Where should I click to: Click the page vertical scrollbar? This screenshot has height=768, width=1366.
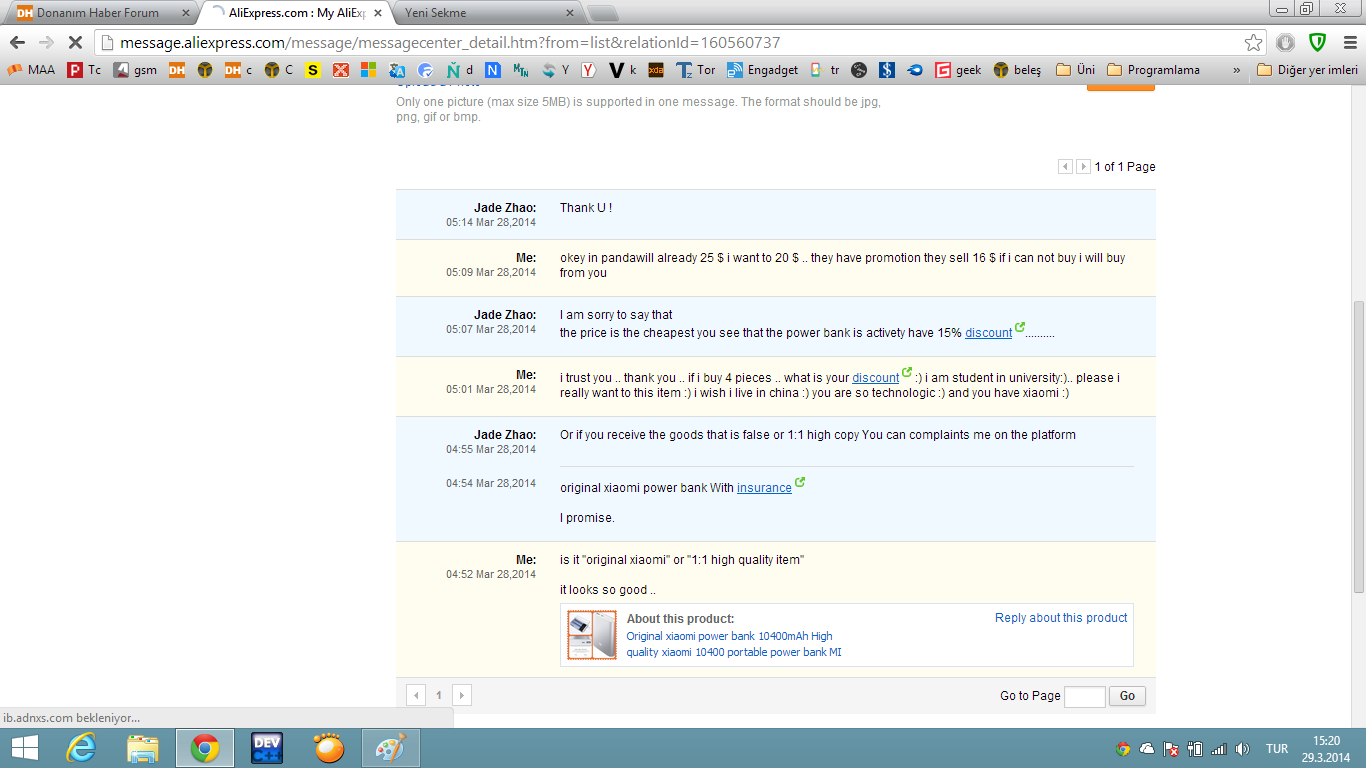coord(1358,445)
